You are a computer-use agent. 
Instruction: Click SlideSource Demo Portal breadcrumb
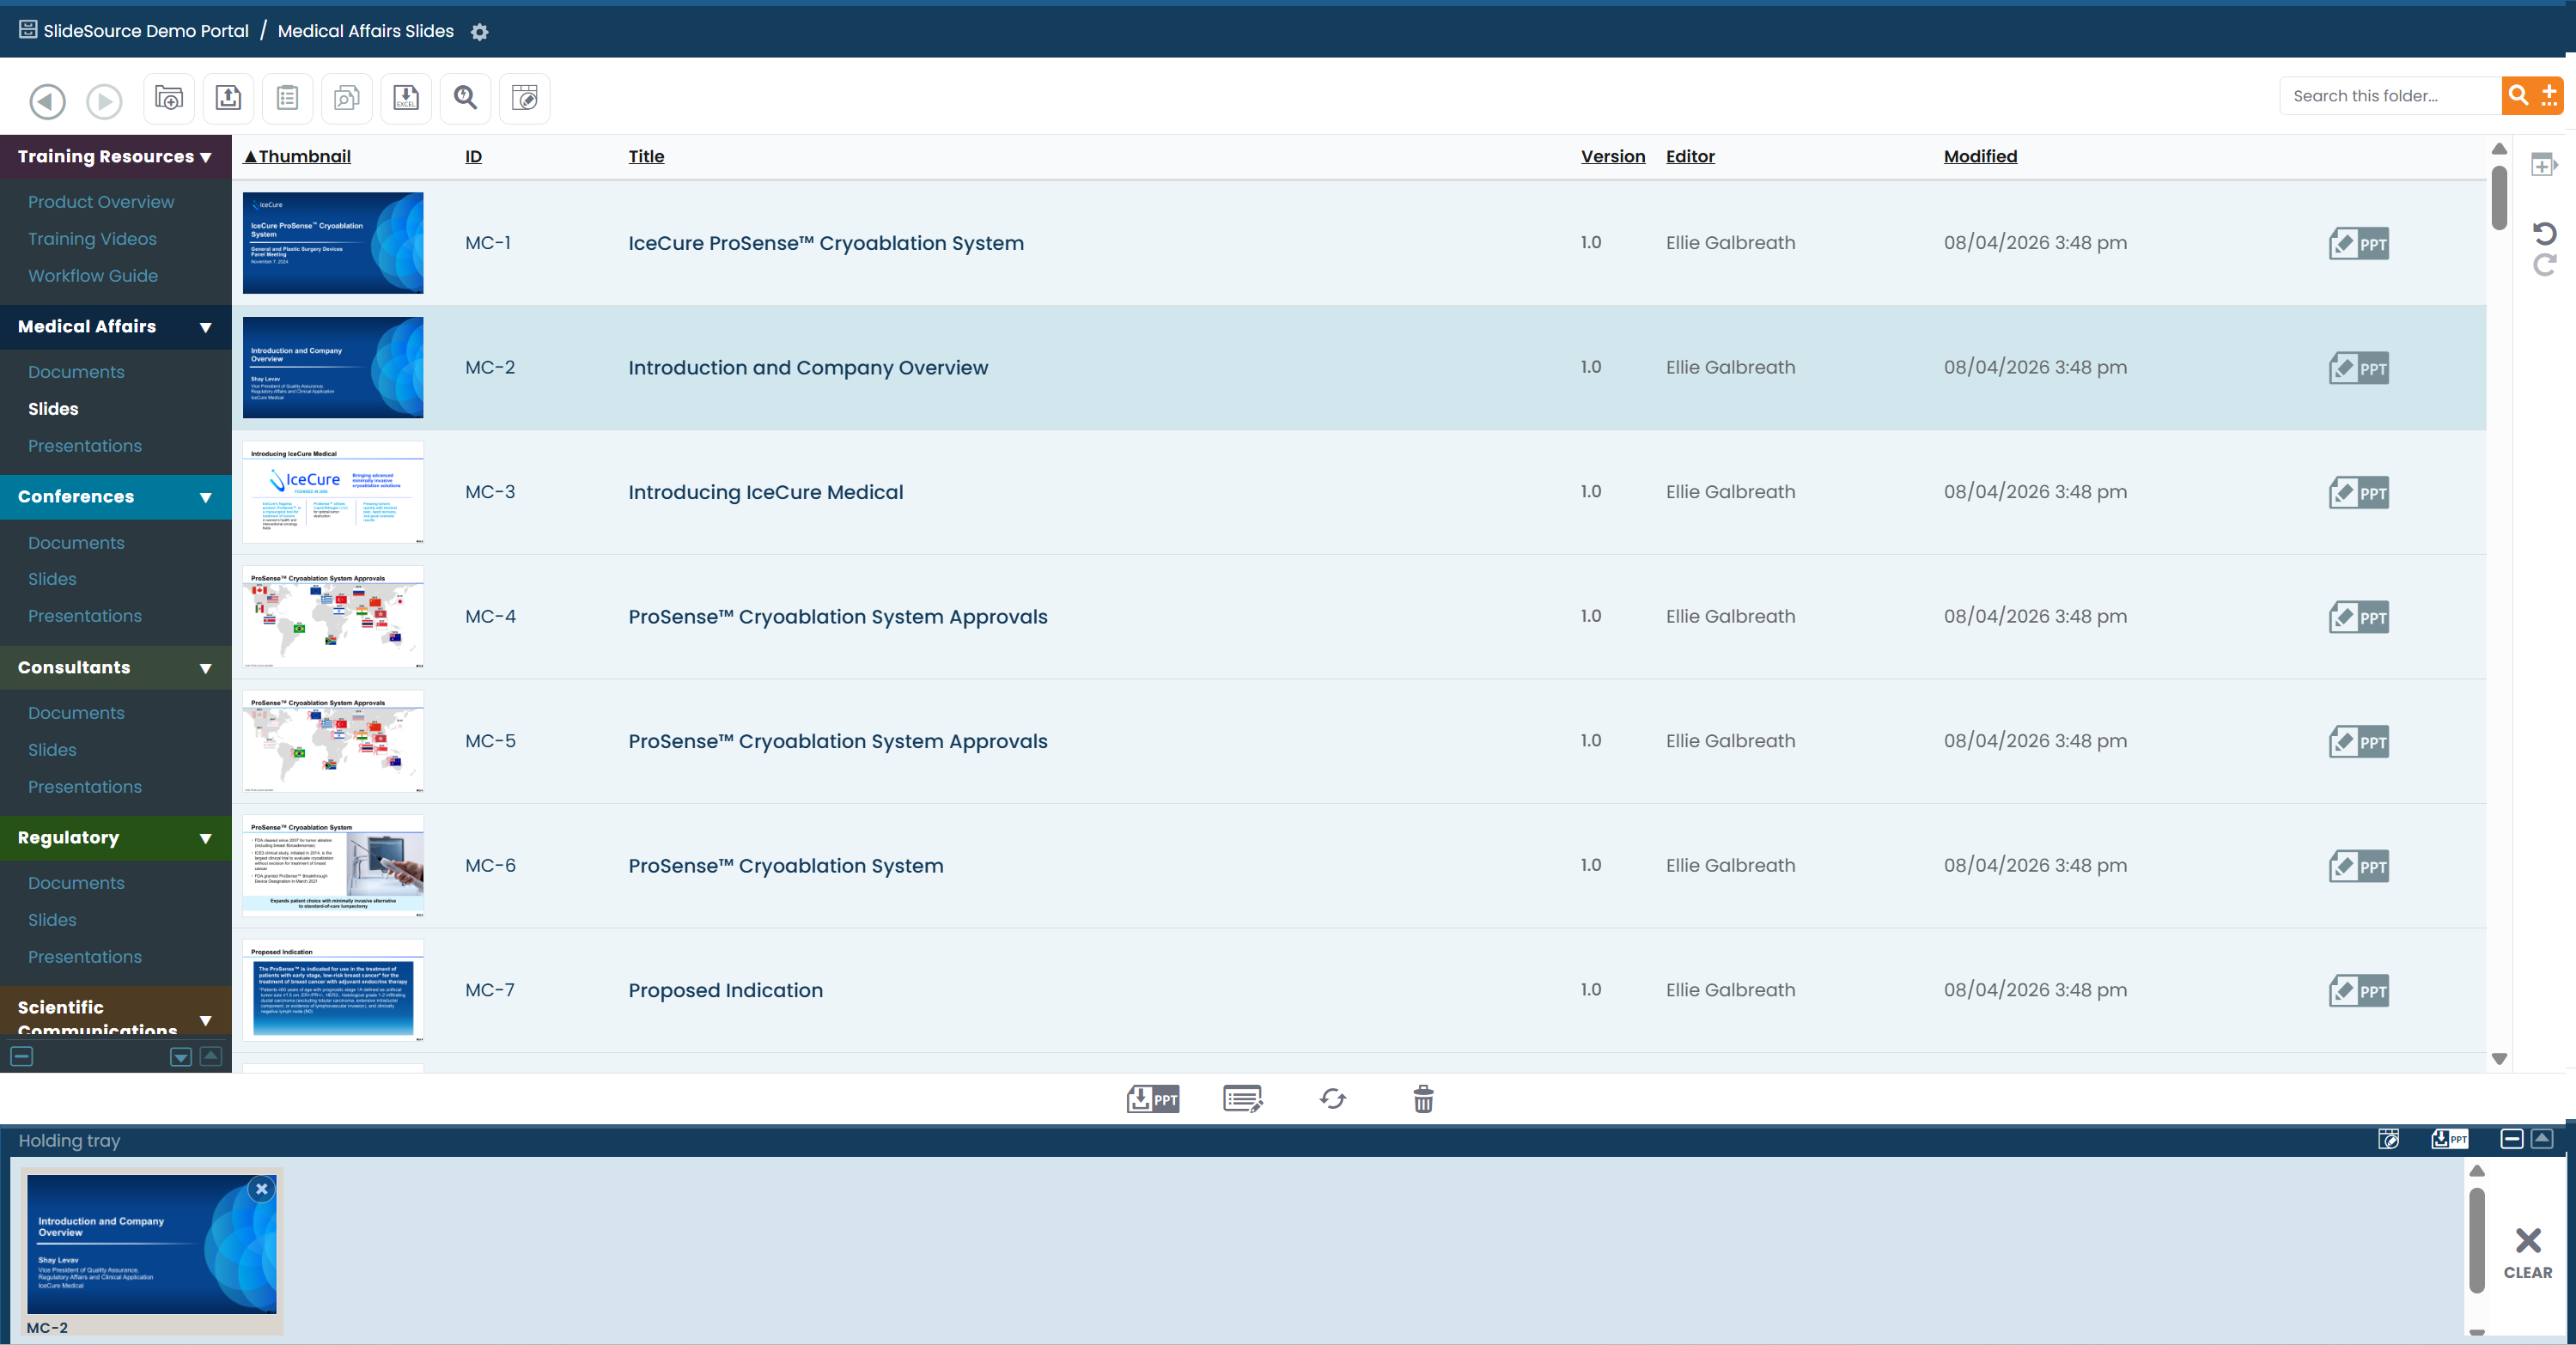[x=146, y=31]
